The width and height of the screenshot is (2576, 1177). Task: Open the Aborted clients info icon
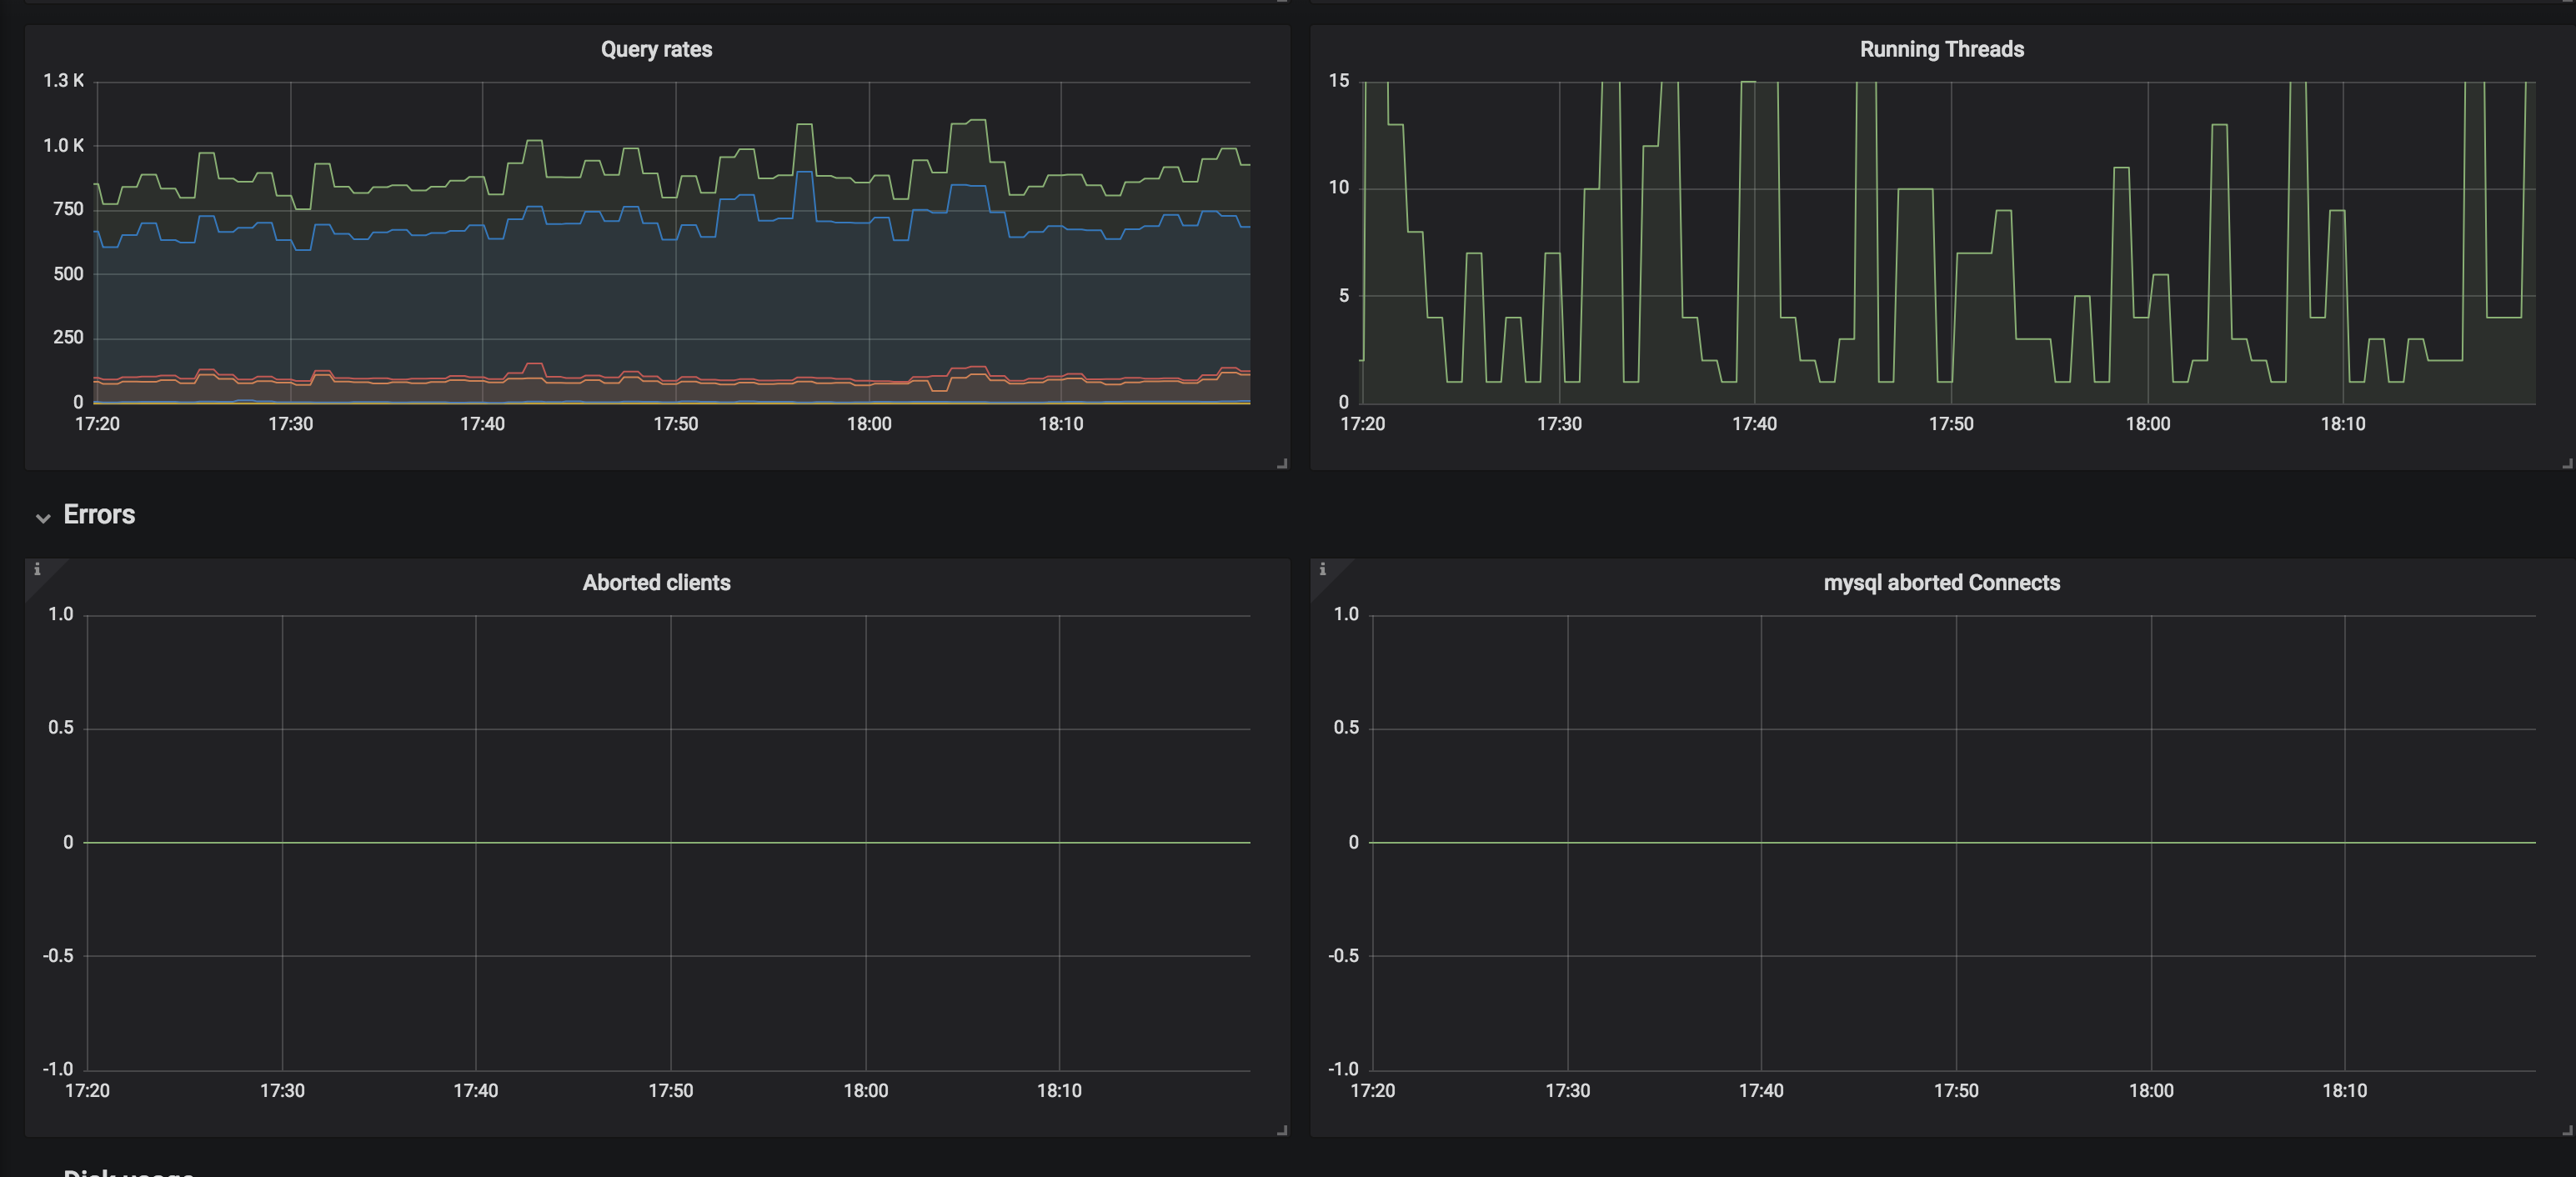tap(37, 569)
